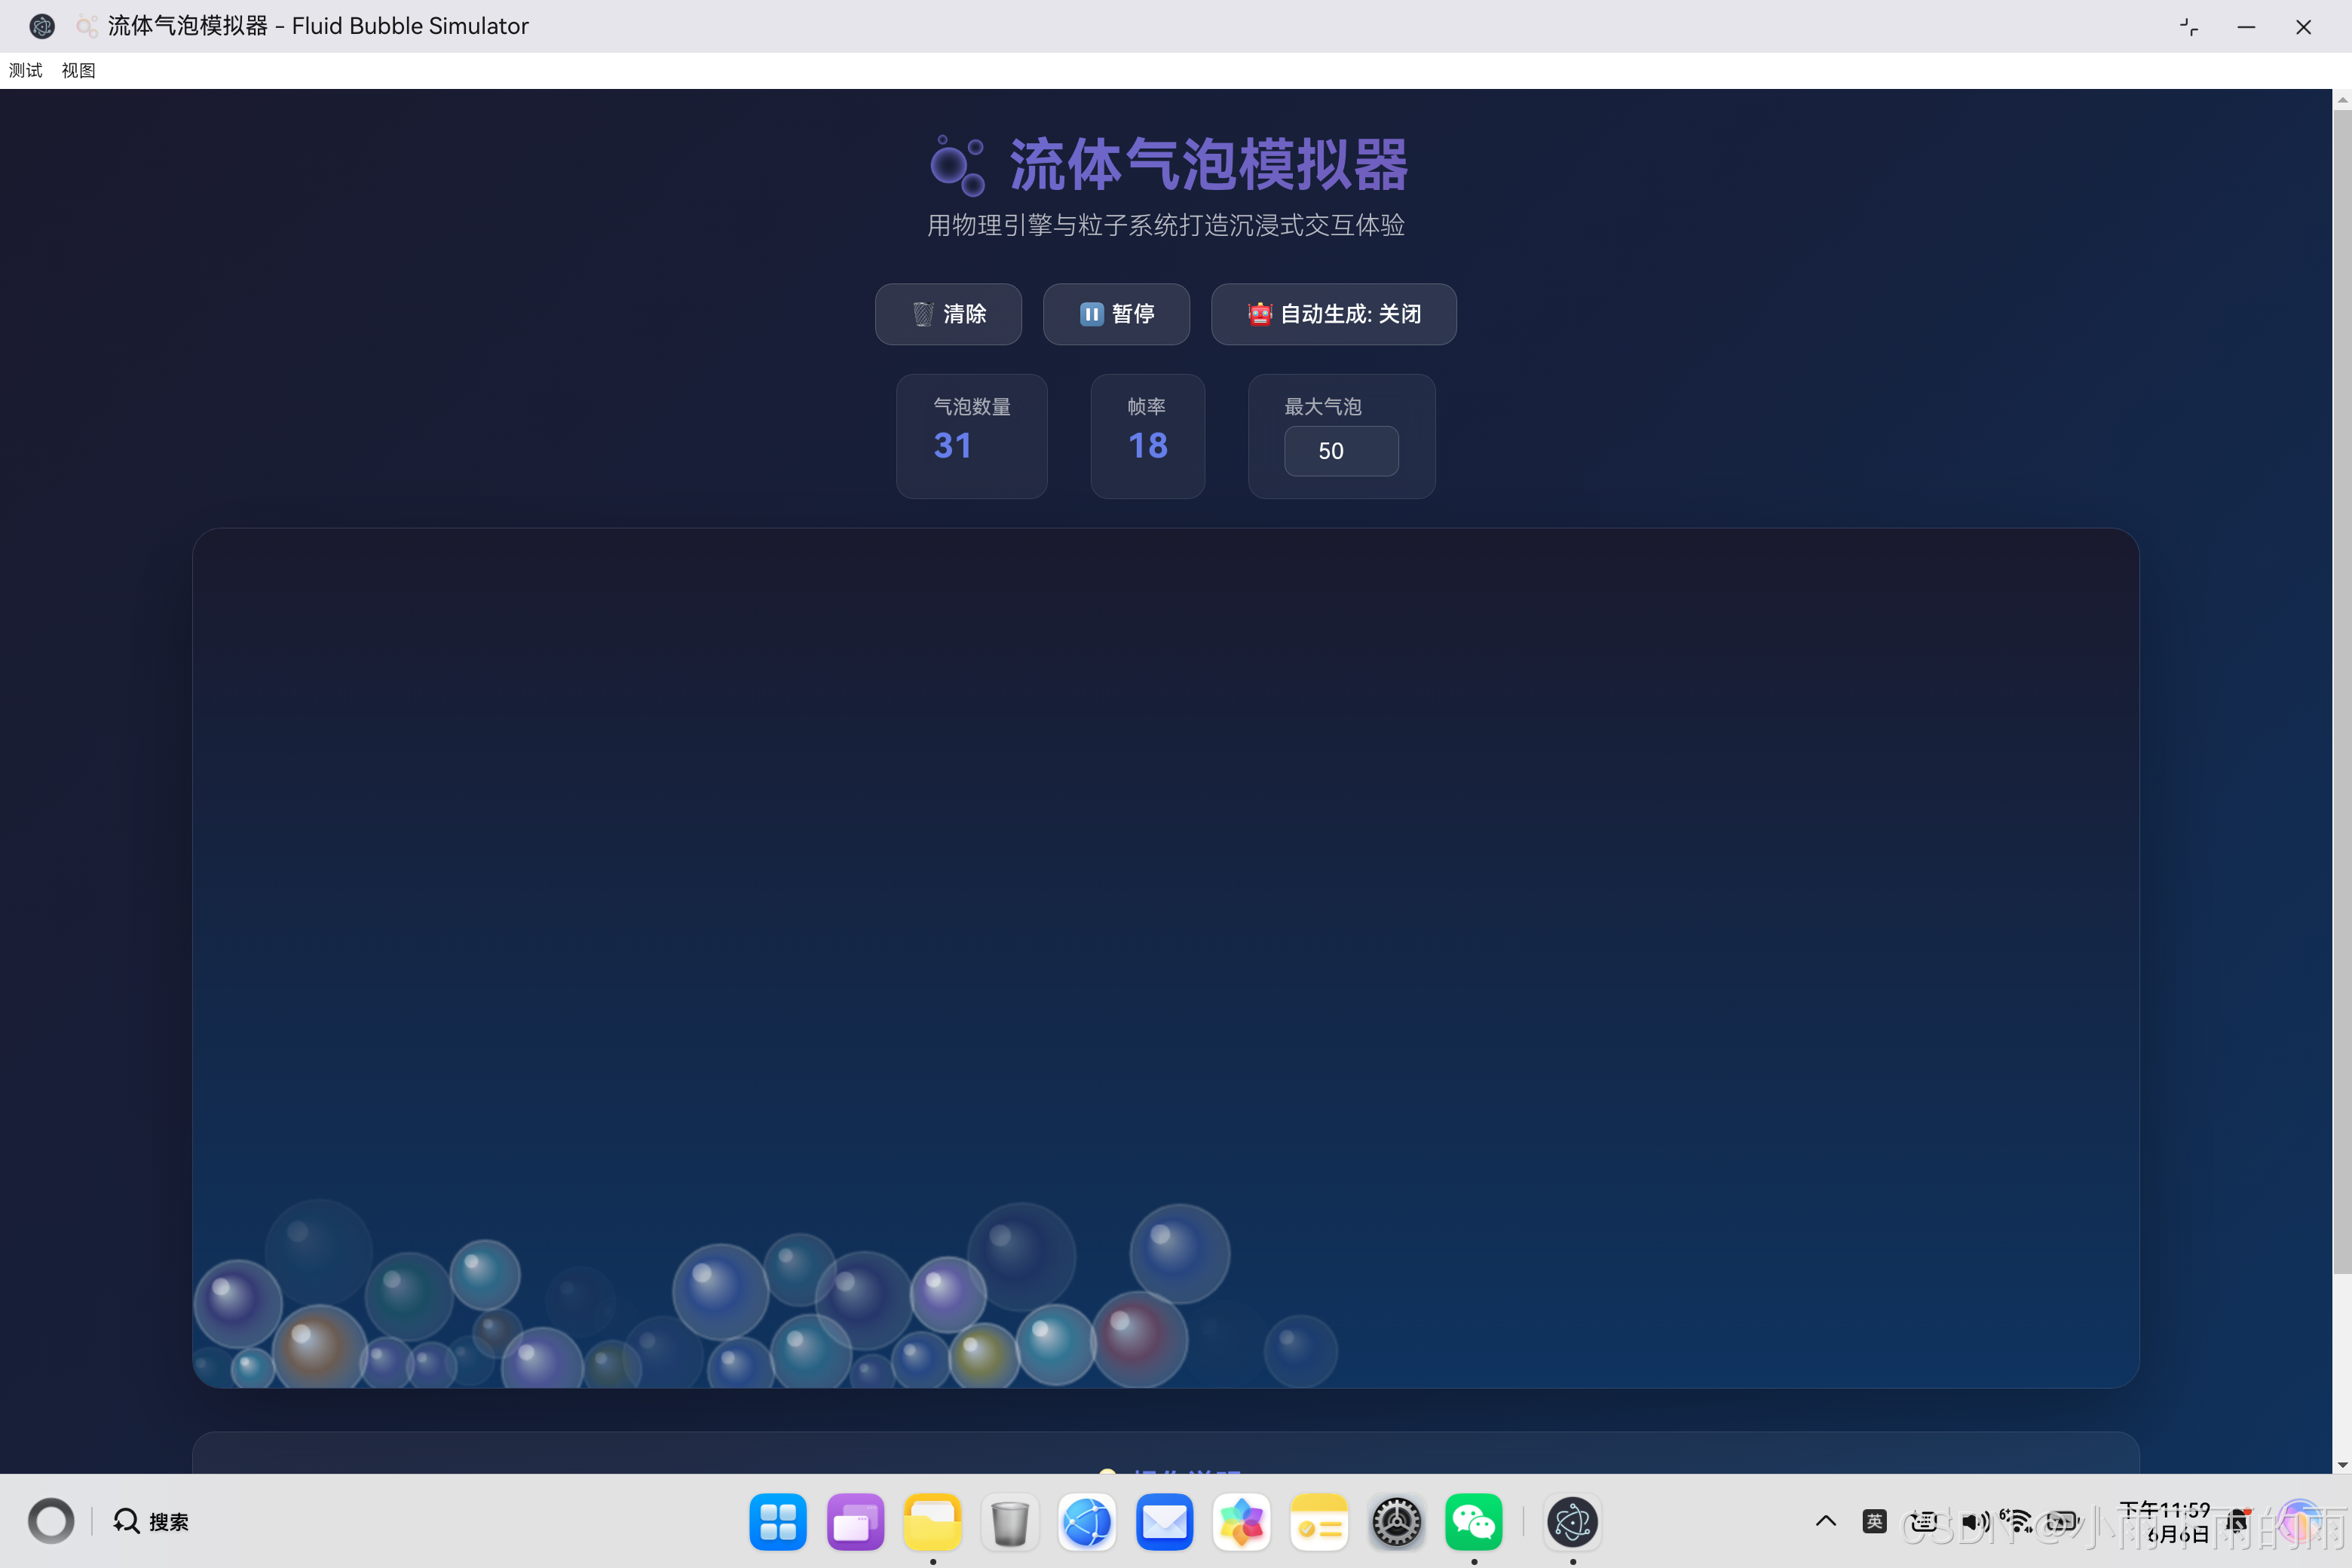Click the red bubble in the canvas
The width and height of the screenshot is (2352, 1568).
1140,1340
